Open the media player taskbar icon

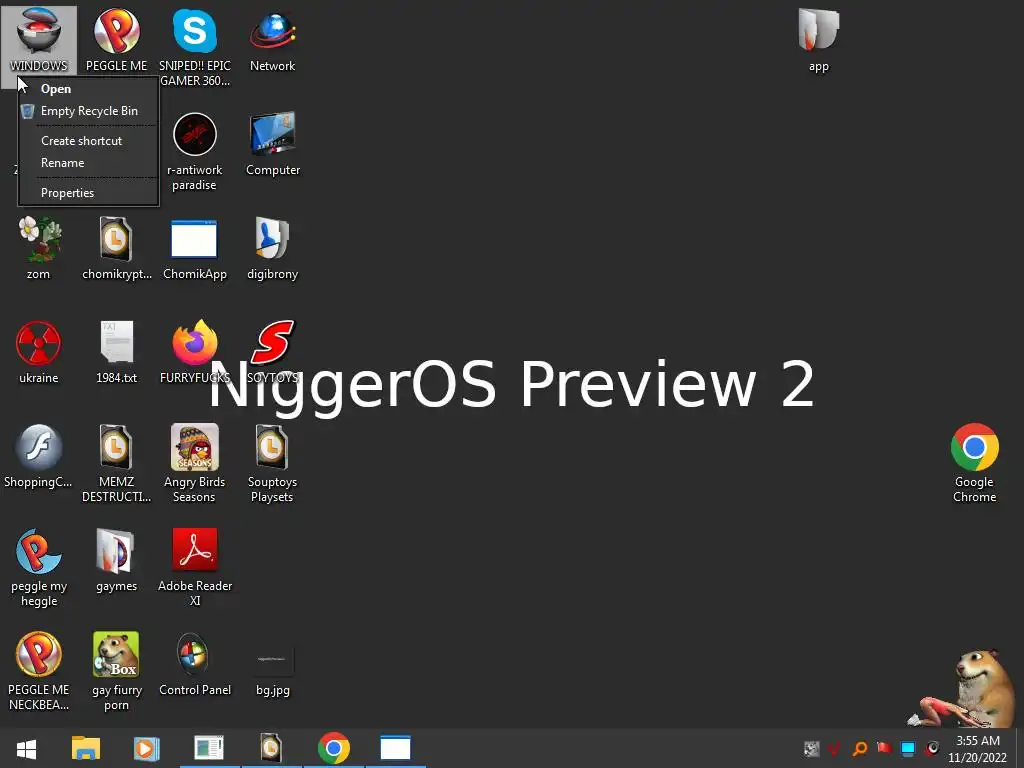[x=146, y=748]
